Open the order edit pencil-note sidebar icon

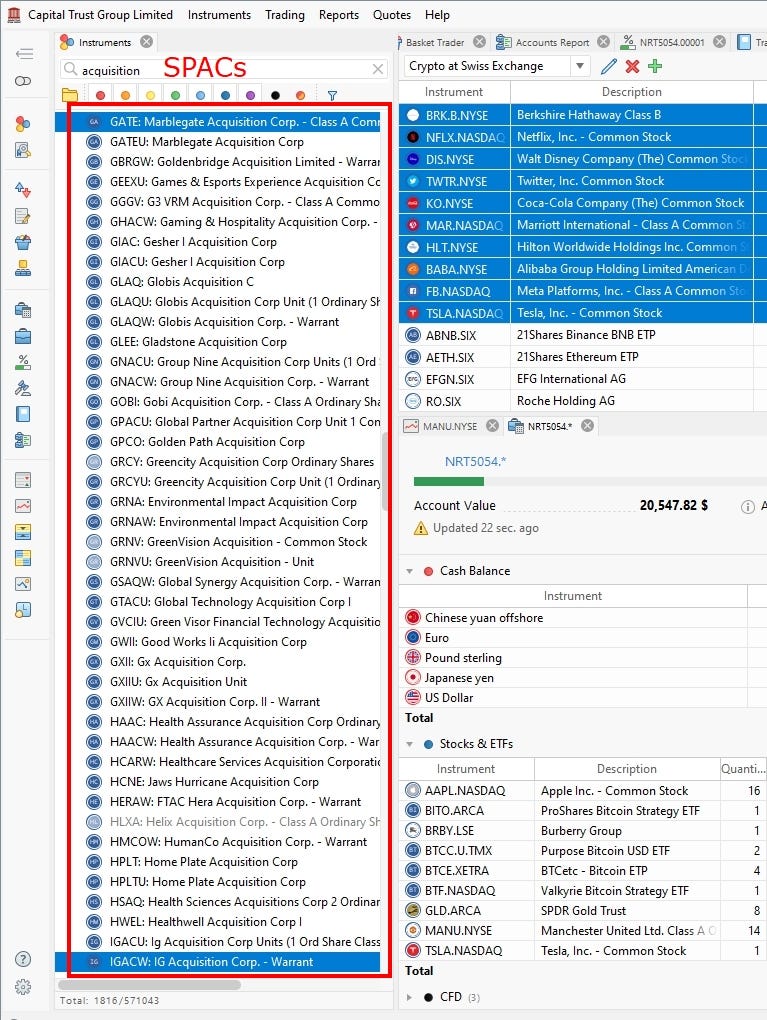coord(23,216)
